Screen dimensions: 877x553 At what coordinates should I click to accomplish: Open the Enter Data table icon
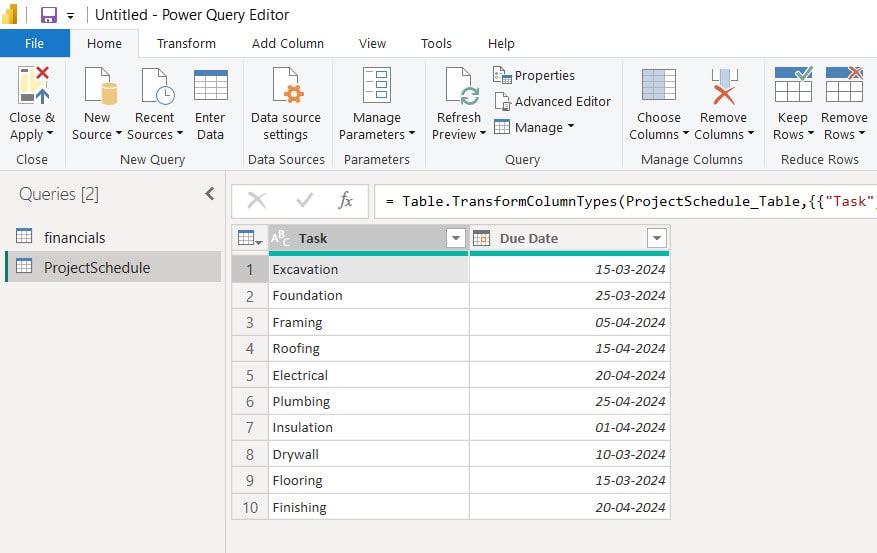(x=210, y=85)
